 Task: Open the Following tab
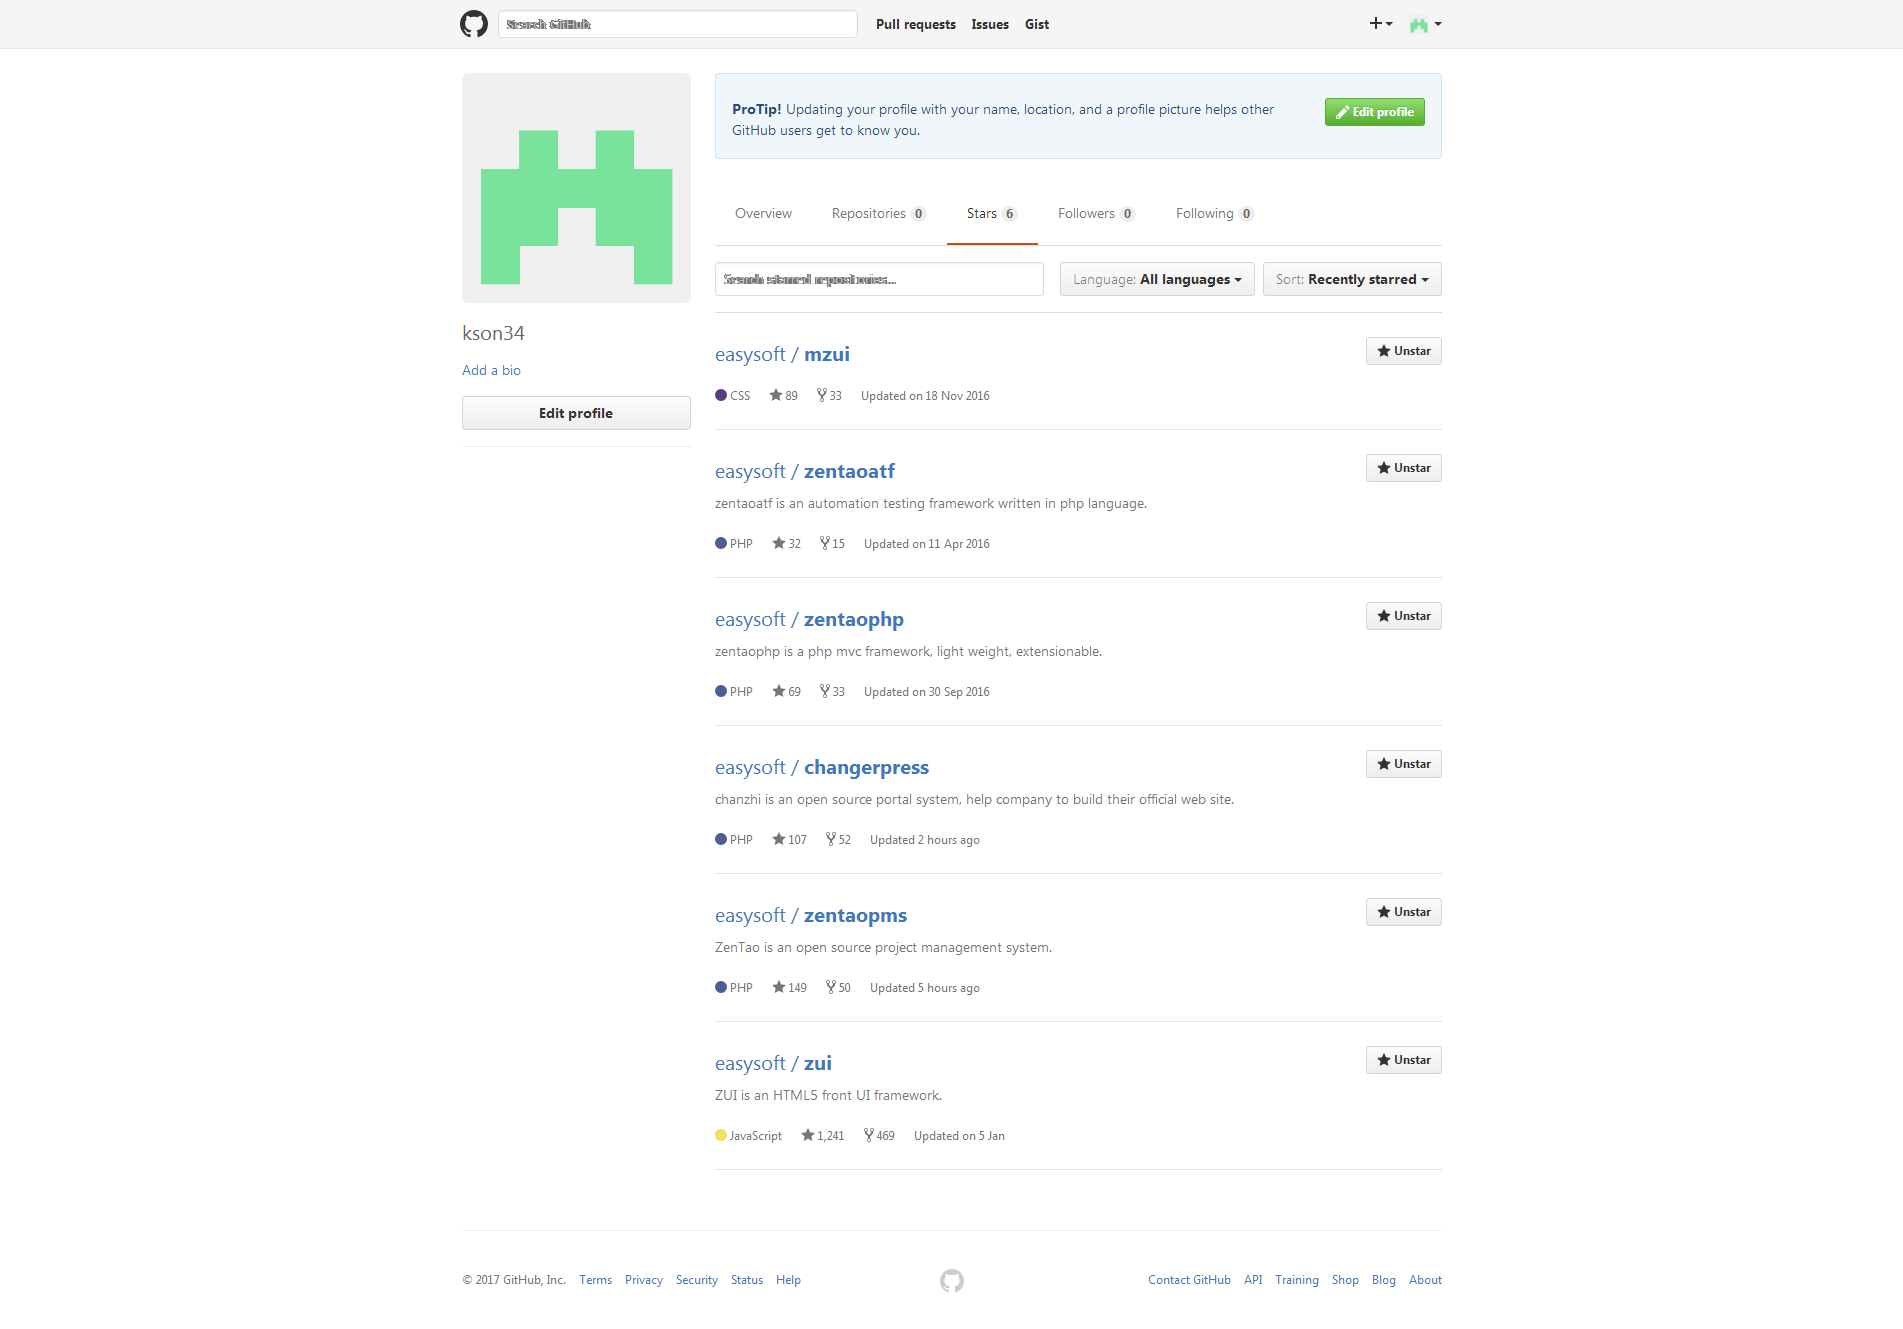pos(1215,213)
